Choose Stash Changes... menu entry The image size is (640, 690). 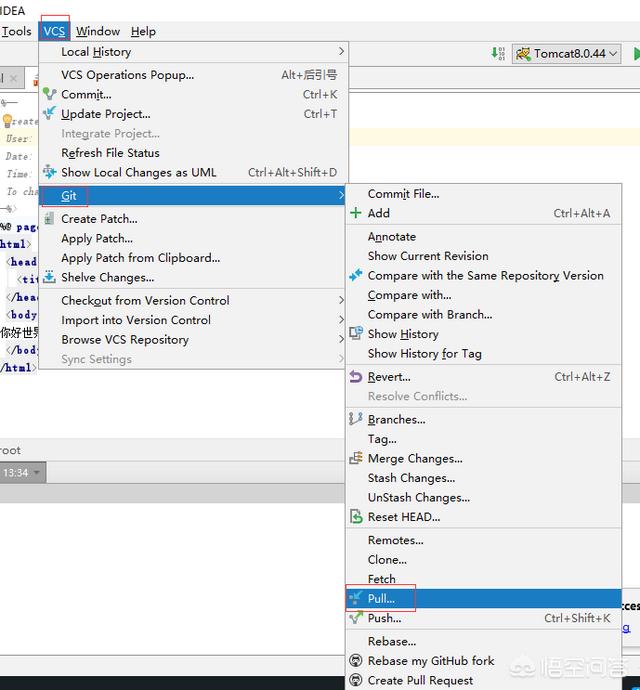(x=411, y=478)
